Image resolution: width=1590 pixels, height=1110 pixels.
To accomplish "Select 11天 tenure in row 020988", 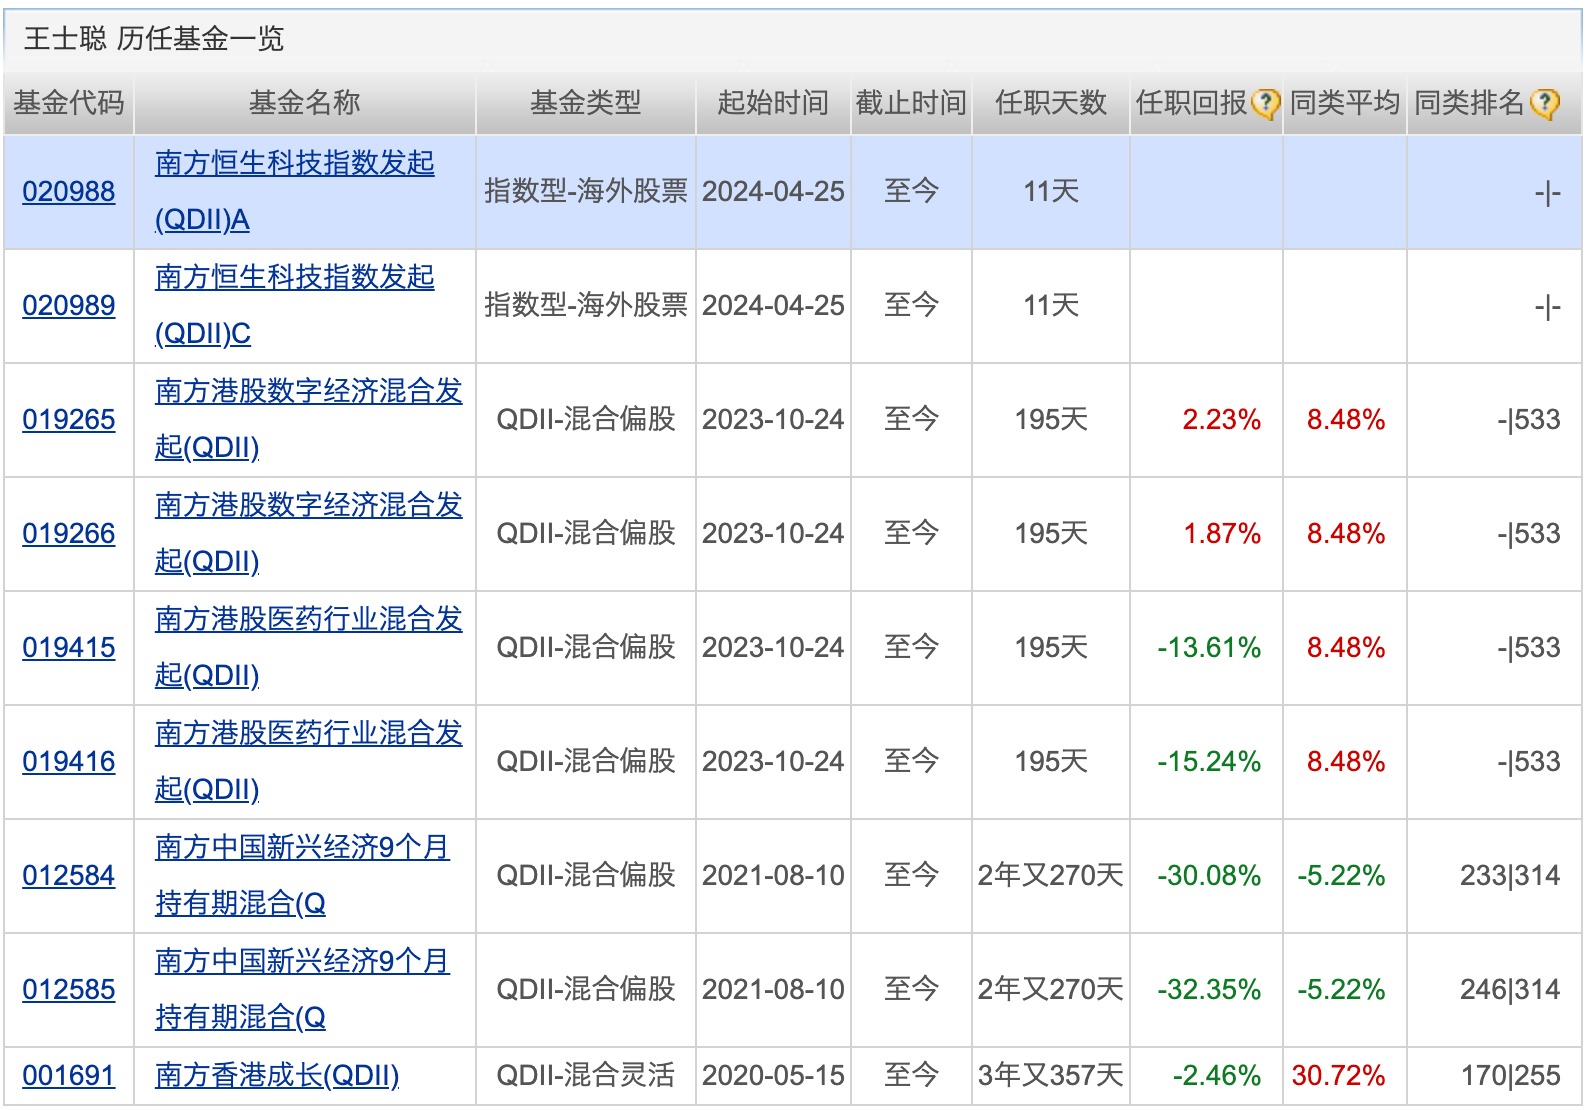I will tap(1051, 192).
